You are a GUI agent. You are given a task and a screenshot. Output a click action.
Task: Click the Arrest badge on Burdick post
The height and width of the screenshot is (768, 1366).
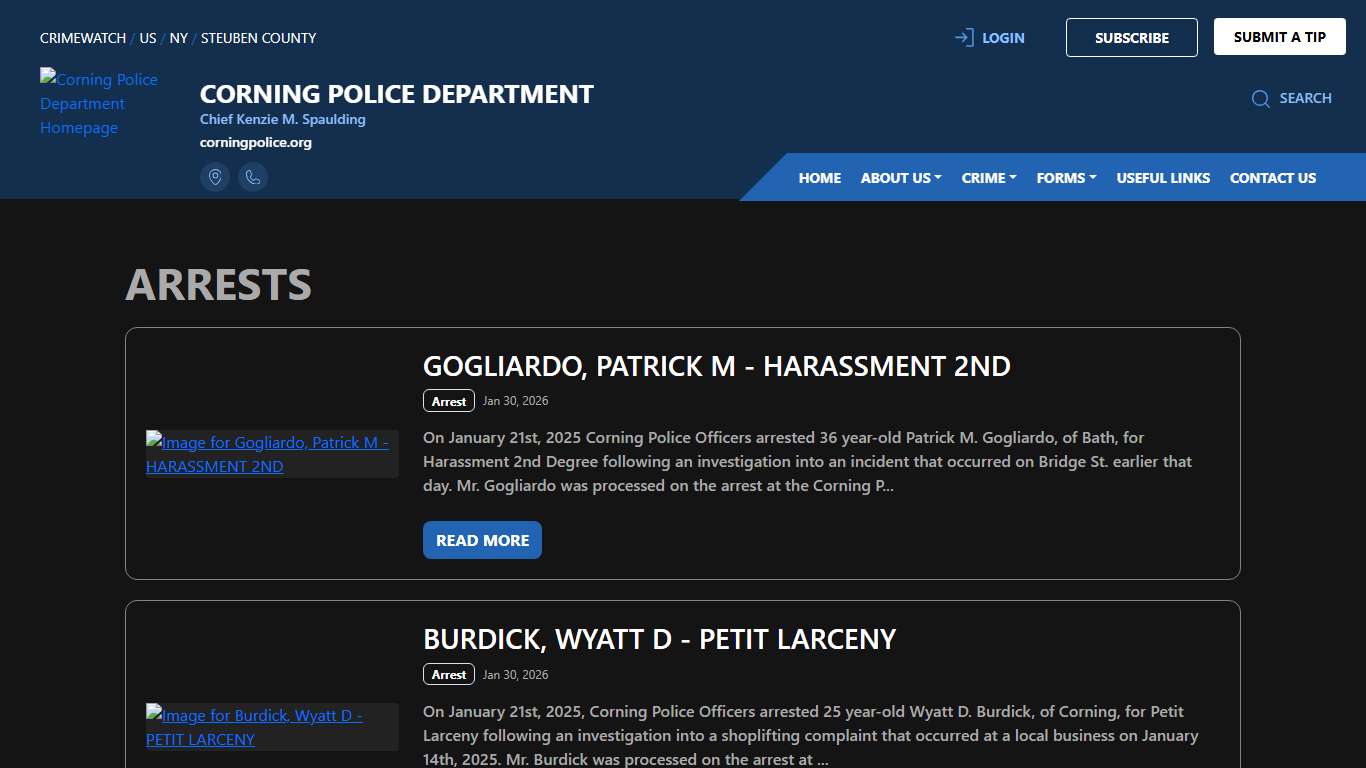pyautogui.click(x=448, y=674)
